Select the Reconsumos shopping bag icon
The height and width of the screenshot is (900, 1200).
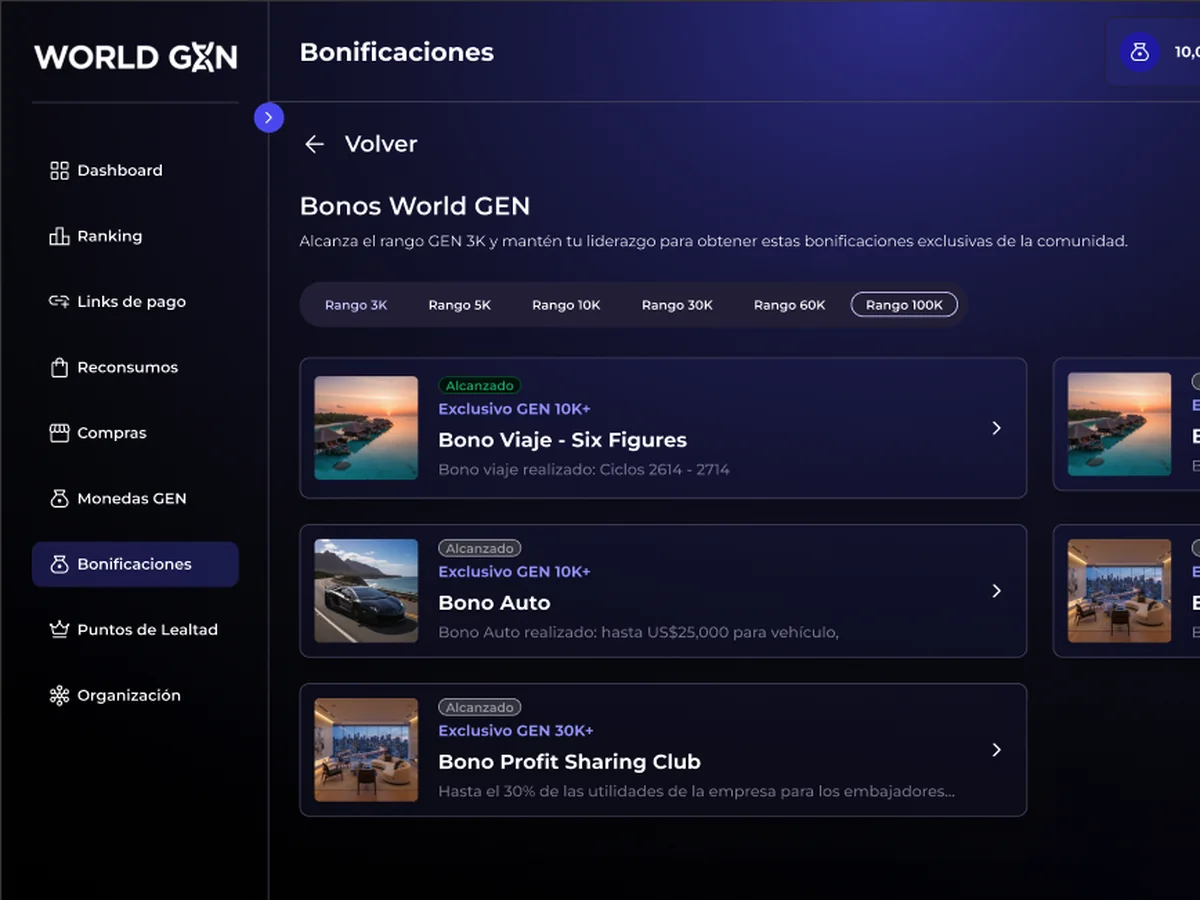click(59, 367)
